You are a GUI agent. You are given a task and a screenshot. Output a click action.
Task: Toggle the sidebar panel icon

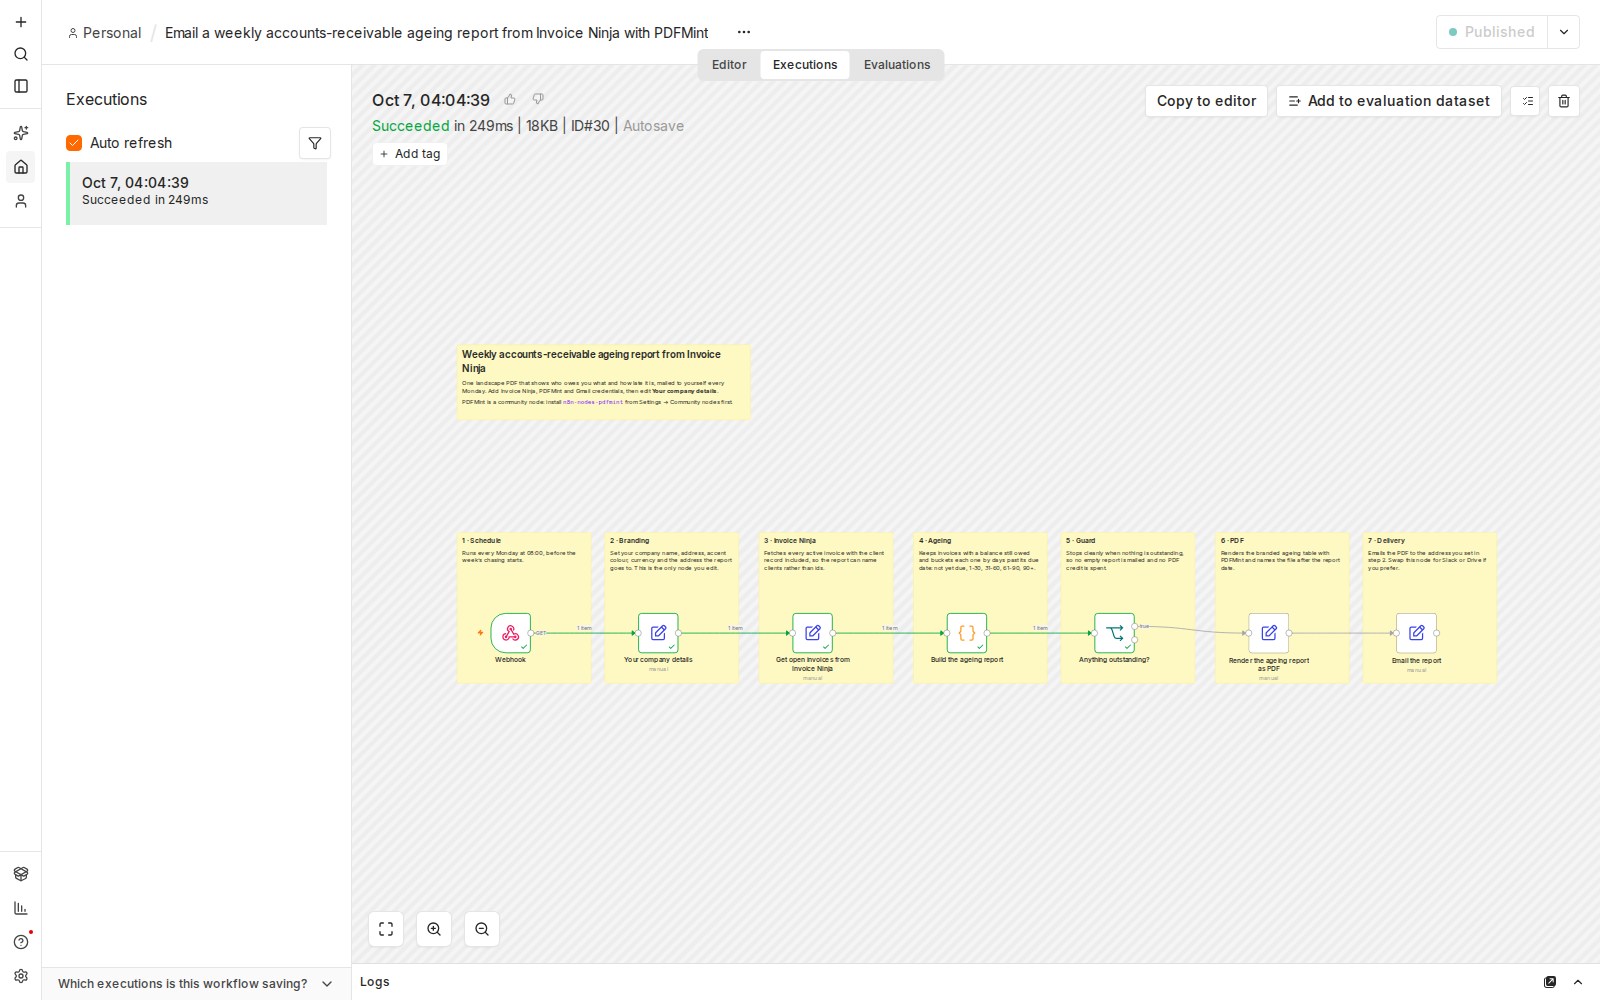click(21, 86)
